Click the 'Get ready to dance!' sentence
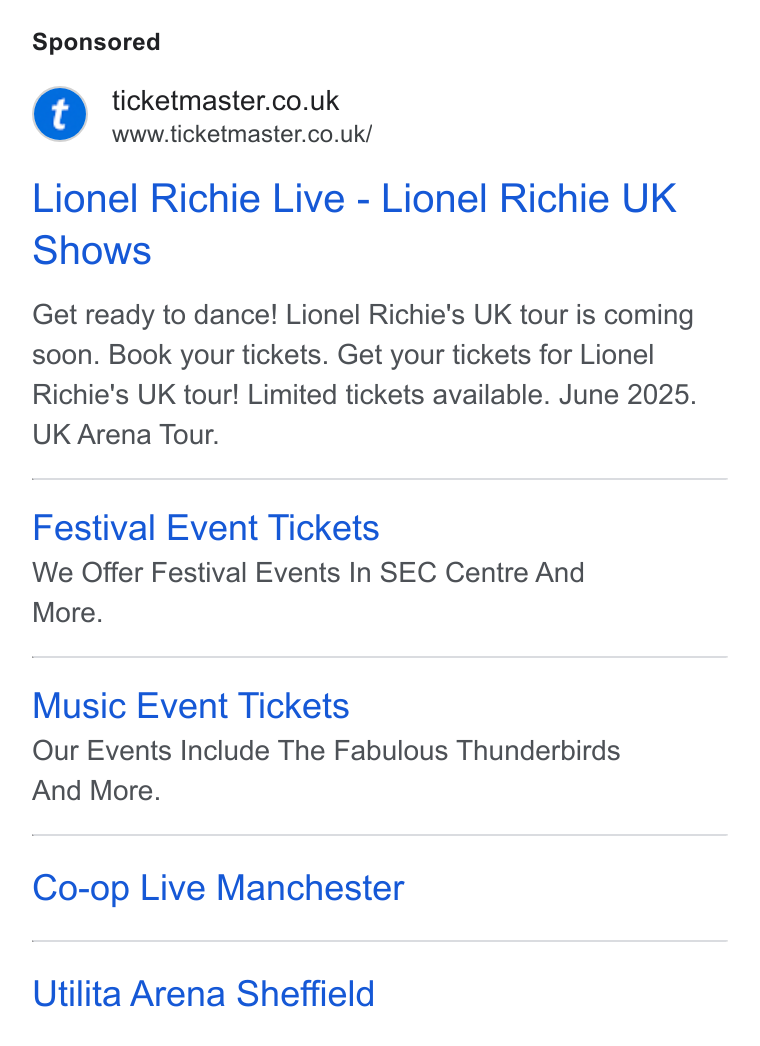The height and width of the screenshot is (1046, 760). click(x=155, y=315)
